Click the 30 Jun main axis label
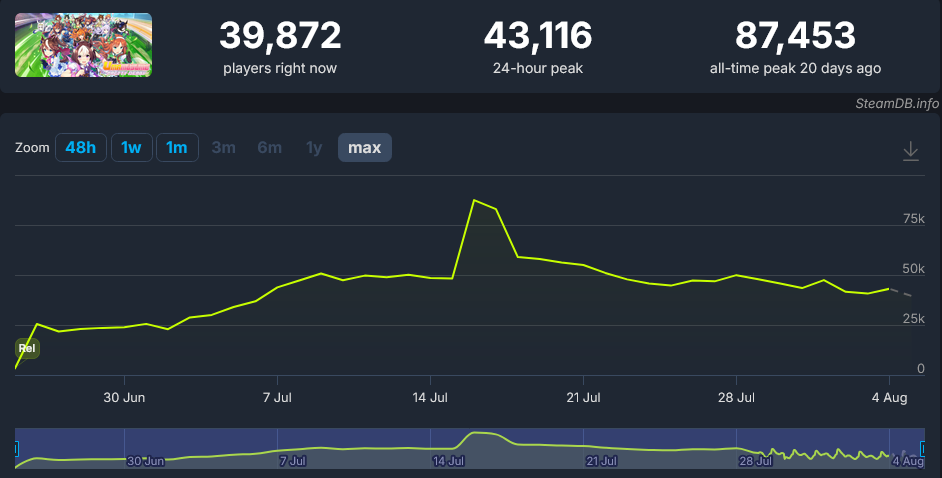The image size is (942, 478). 124,398
